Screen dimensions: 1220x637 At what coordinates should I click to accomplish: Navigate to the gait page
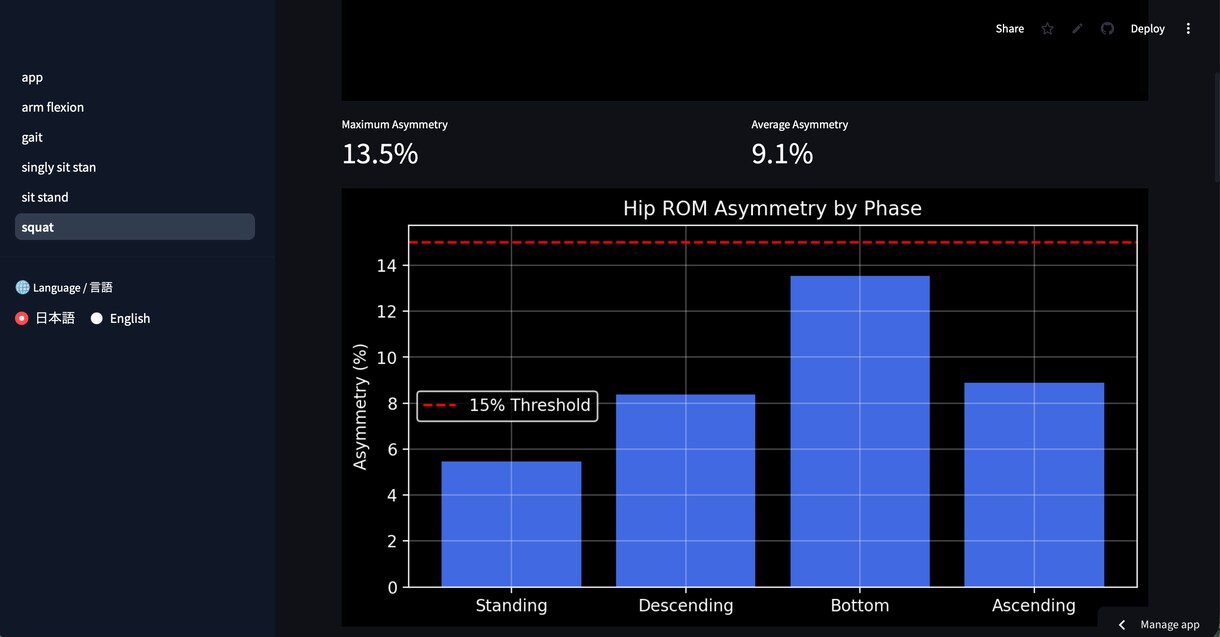(x=135, y=137)
